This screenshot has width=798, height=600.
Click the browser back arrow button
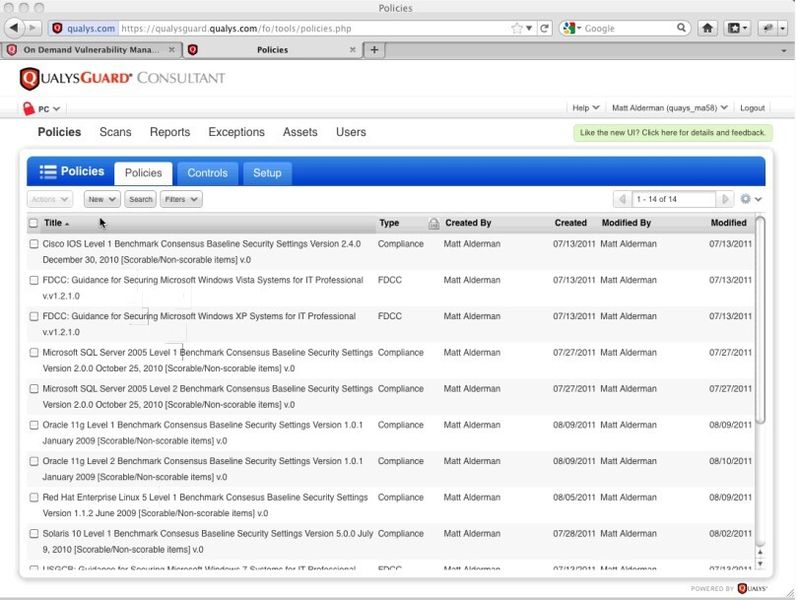13,28
